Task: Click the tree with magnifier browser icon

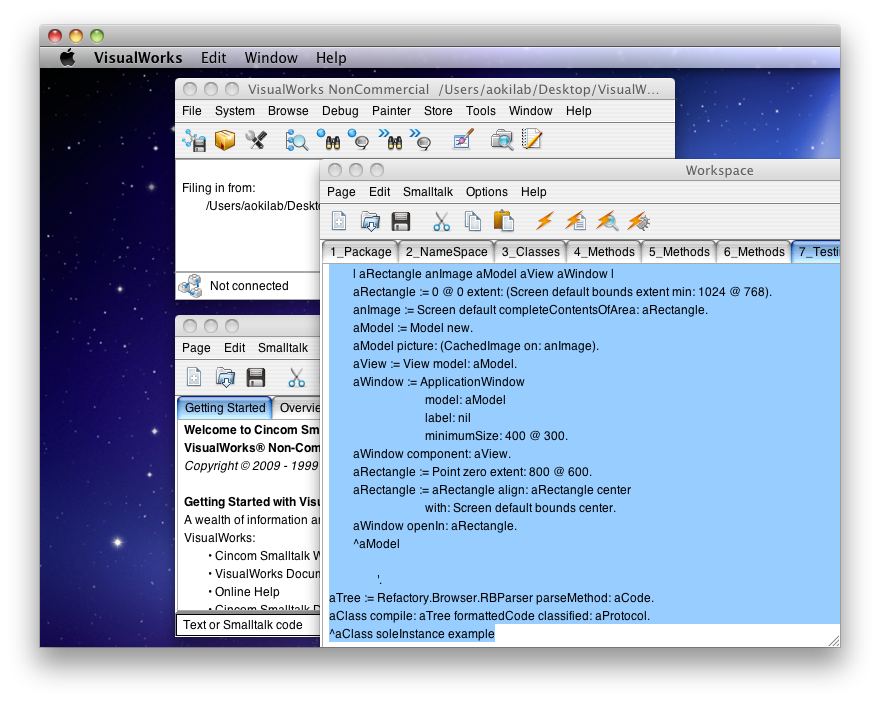Action: pos(297,140)
